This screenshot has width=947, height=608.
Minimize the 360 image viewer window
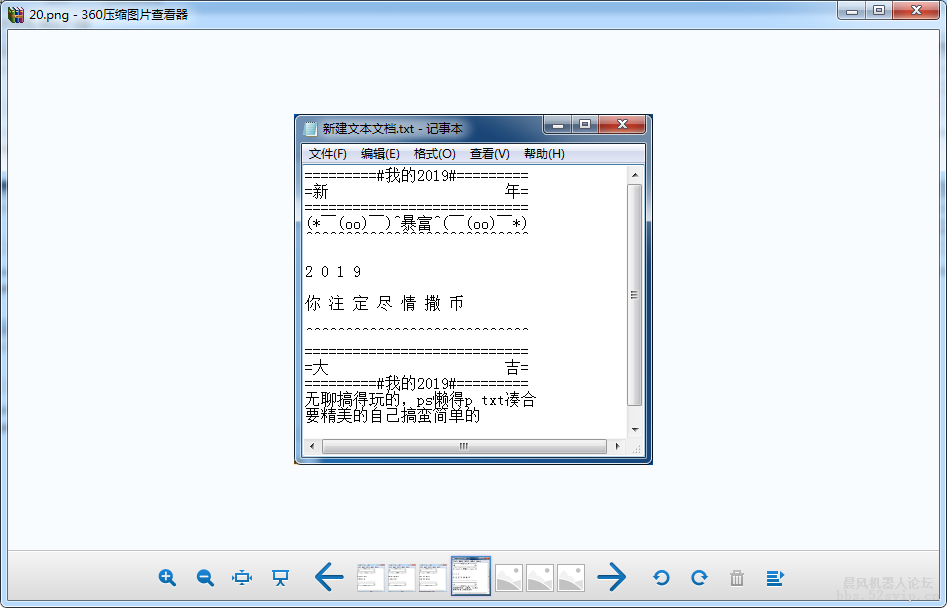click(852, 11)
